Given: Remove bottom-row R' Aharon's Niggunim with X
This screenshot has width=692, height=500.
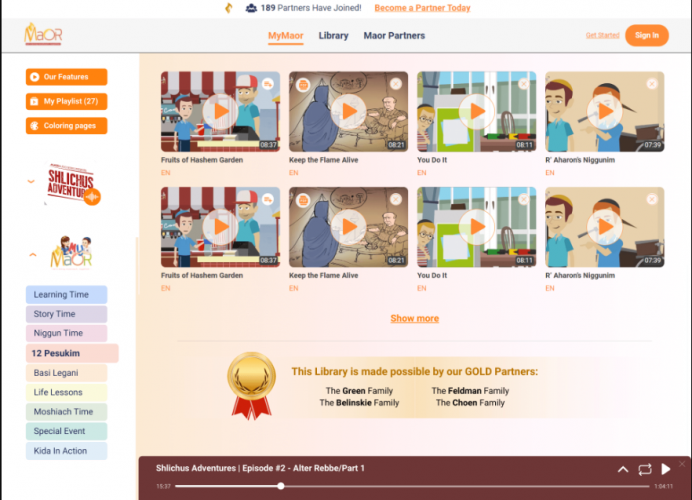Looking at the screenshot, I should (652, 199).
